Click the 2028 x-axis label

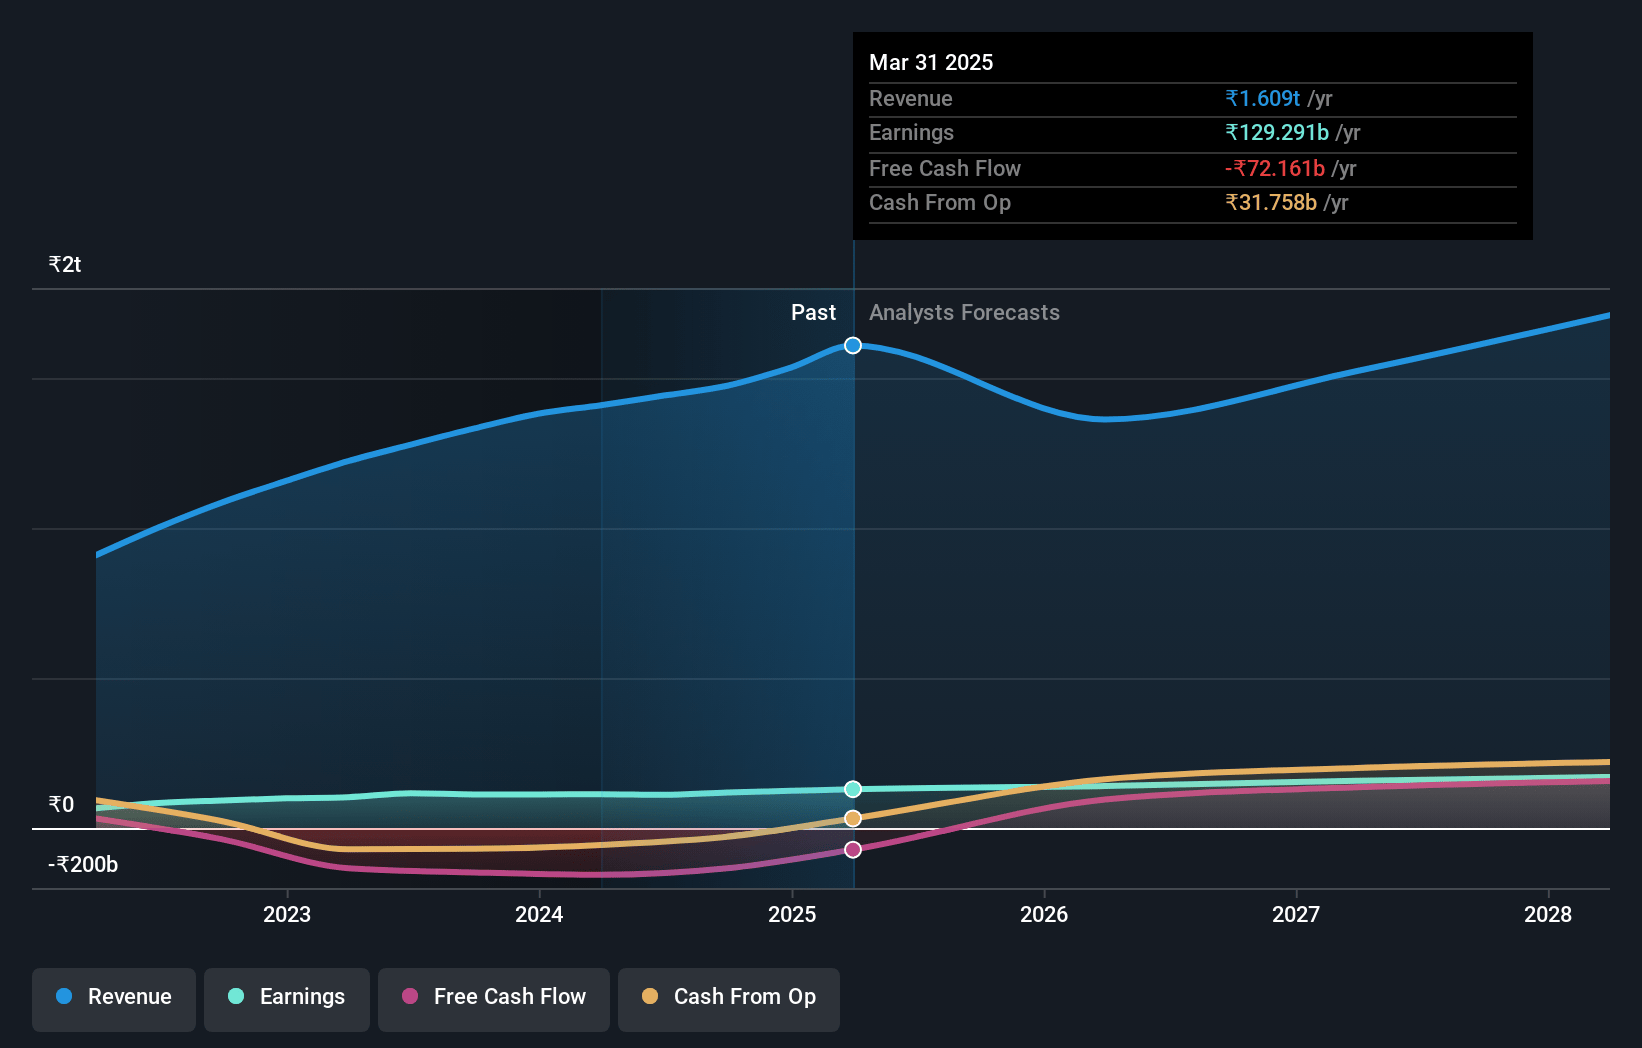click(x=1548, y=914)
